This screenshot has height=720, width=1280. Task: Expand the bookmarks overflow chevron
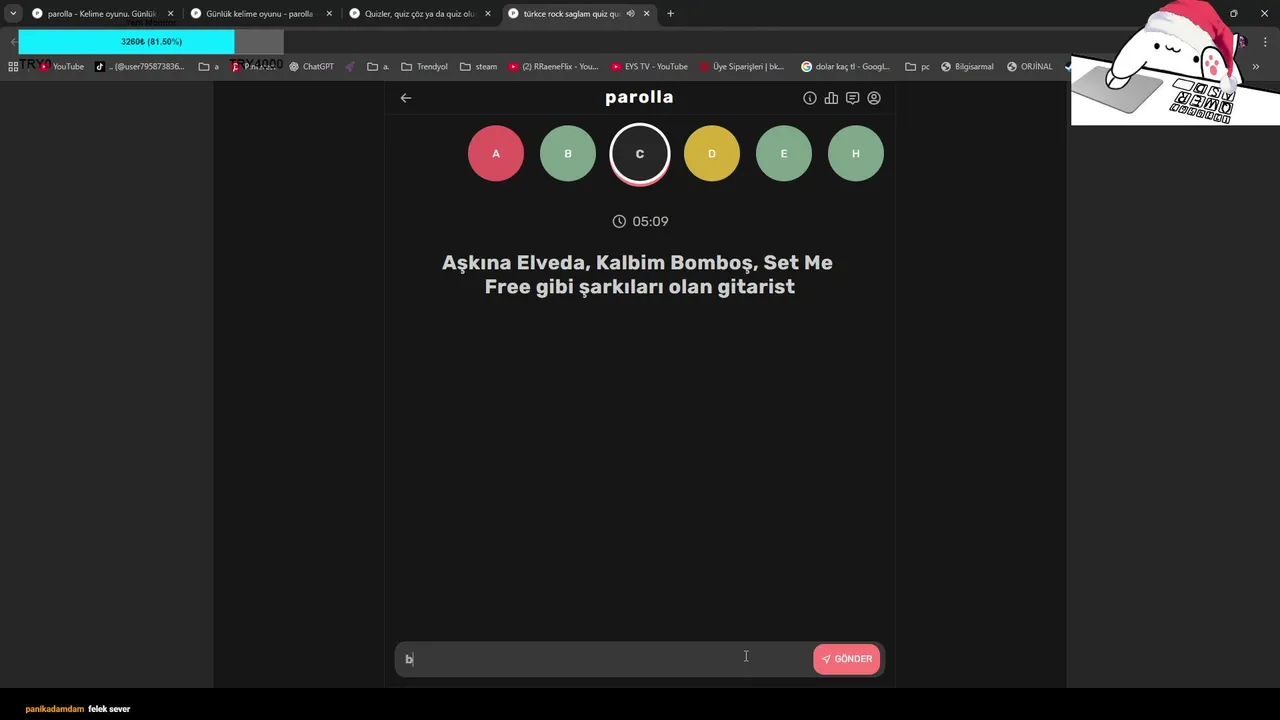click(1255, 66)
